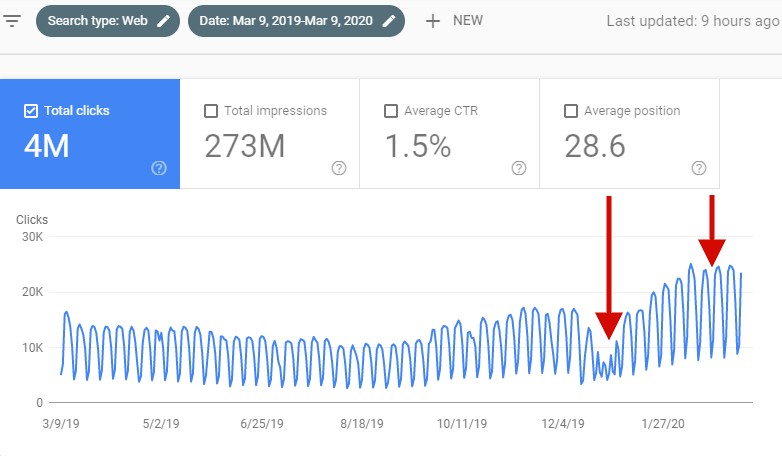Click the 10K axis label
This screenshot has height=456, width=782.
point(32,348)
